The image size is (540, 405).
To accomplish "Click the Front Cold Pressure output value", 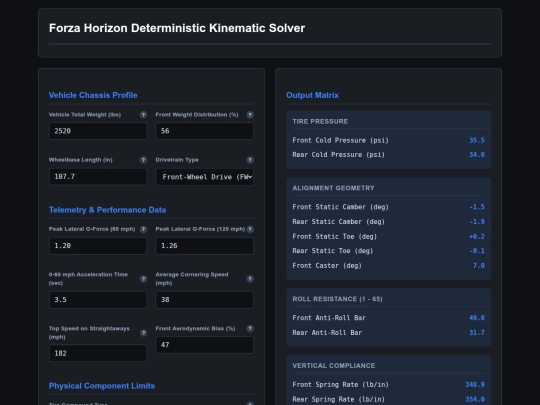I will (x=477, y=140).
